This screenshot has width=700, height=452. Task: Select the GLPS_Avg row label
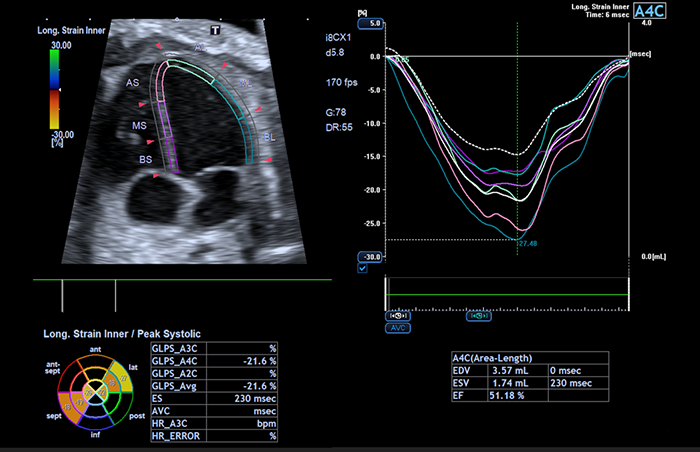(174, 386)
